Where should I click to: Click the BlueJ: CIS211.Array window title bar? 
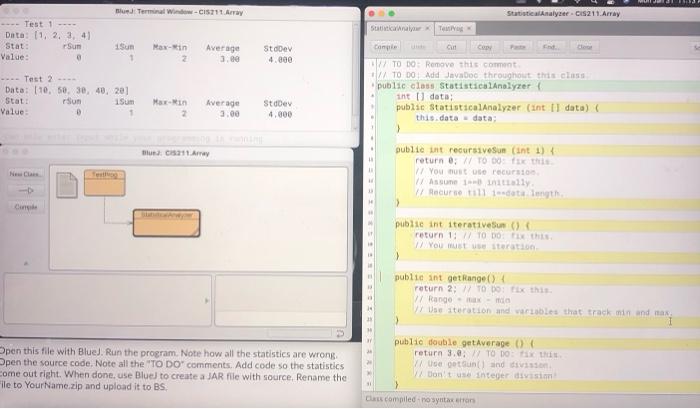tap(175, 153)
